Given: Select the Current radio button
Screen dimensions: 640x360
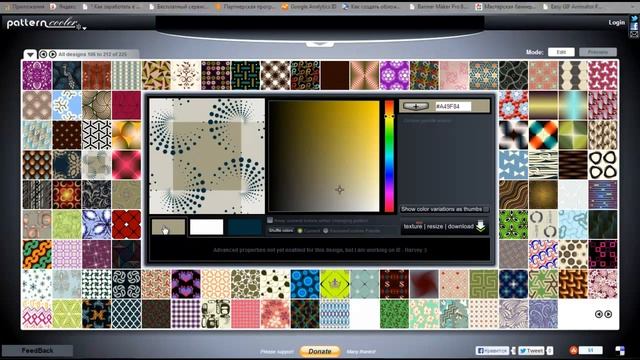Looking at the screenshot, I should pos(300,231).
